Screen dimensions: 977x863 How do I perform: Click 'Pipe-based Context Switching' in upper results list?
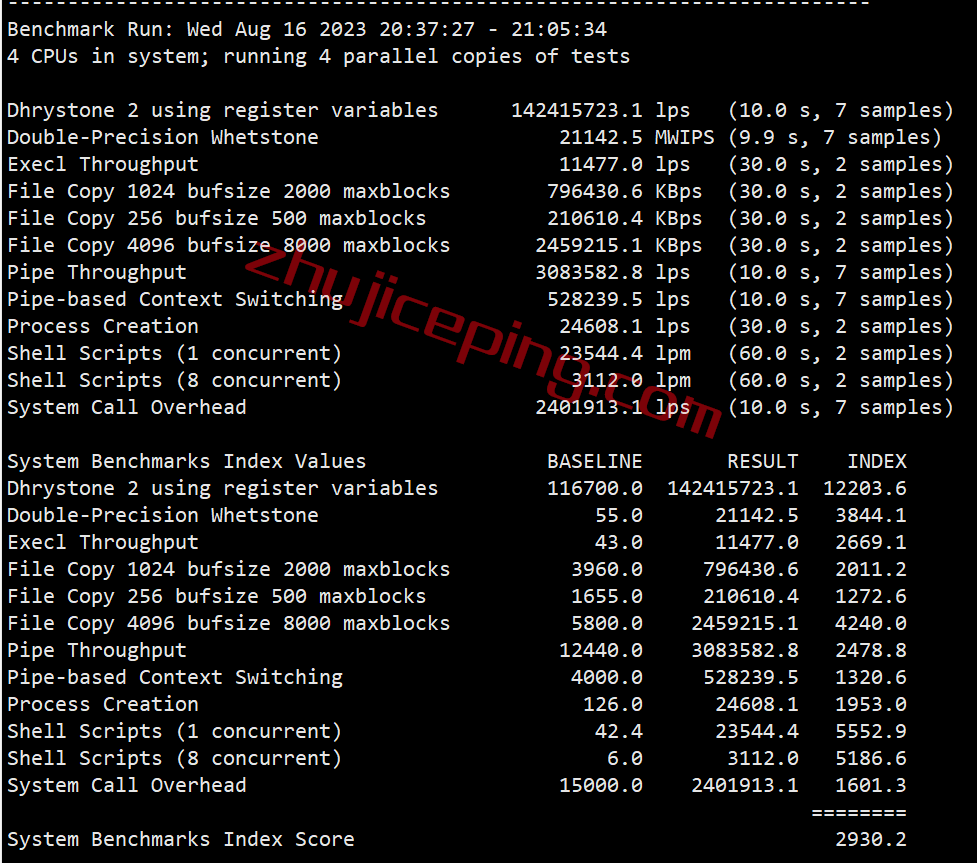[x=174, y=299]
